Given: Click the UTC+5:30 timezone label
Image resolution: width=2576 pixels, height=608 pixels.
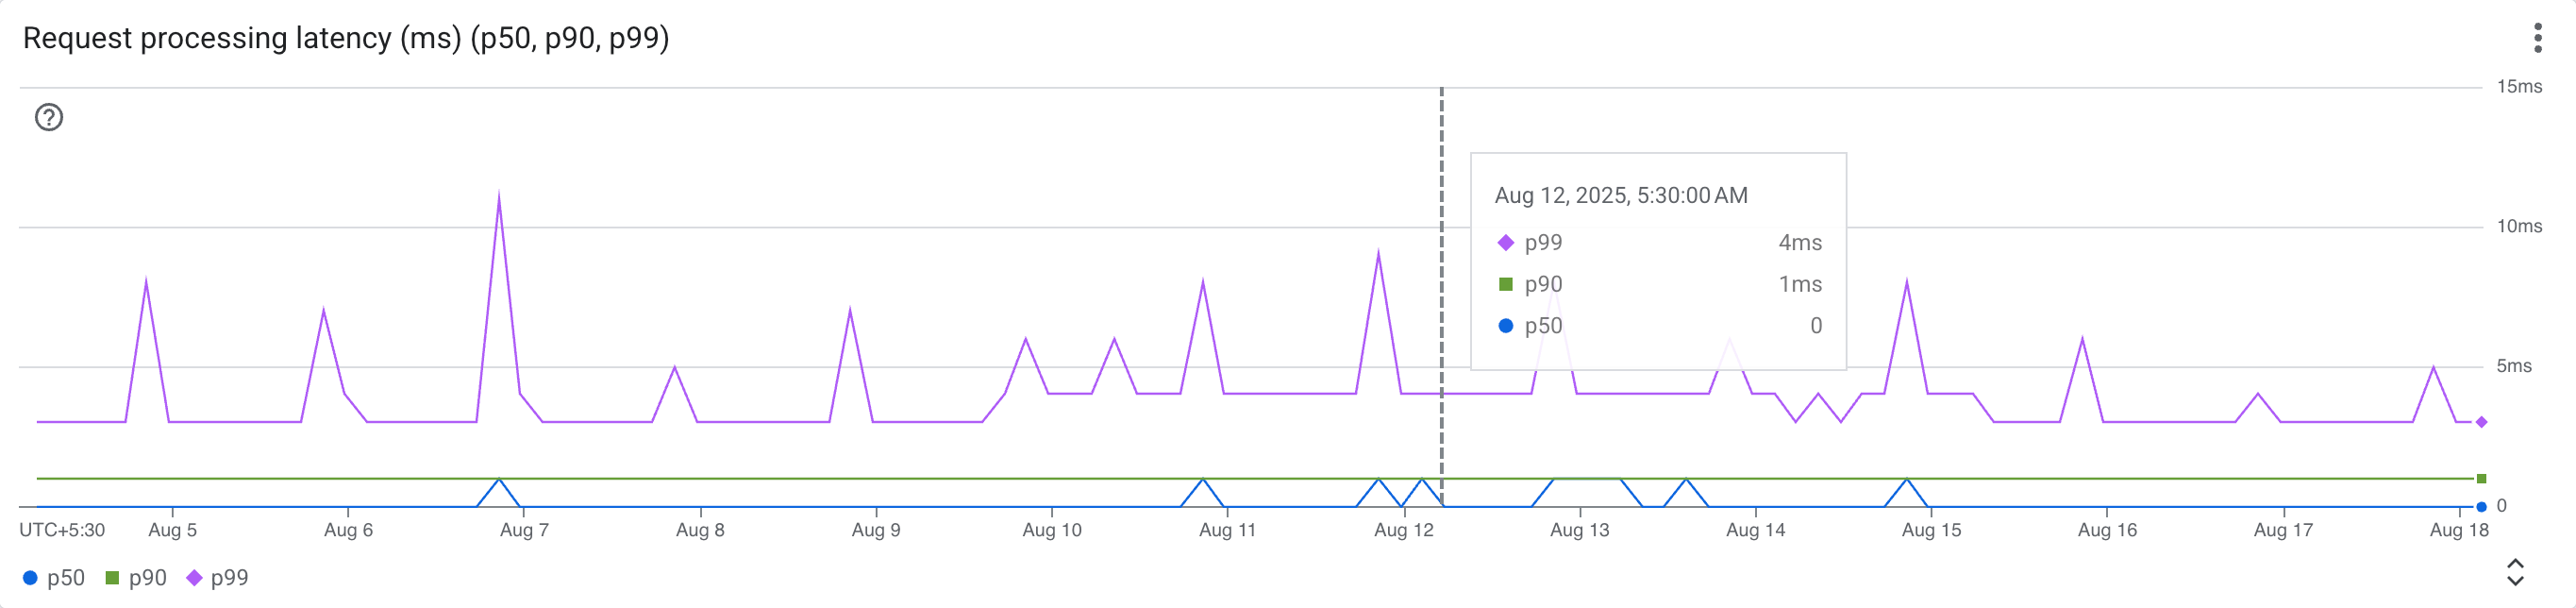Looking at the screenshot, I should point(60,530).
